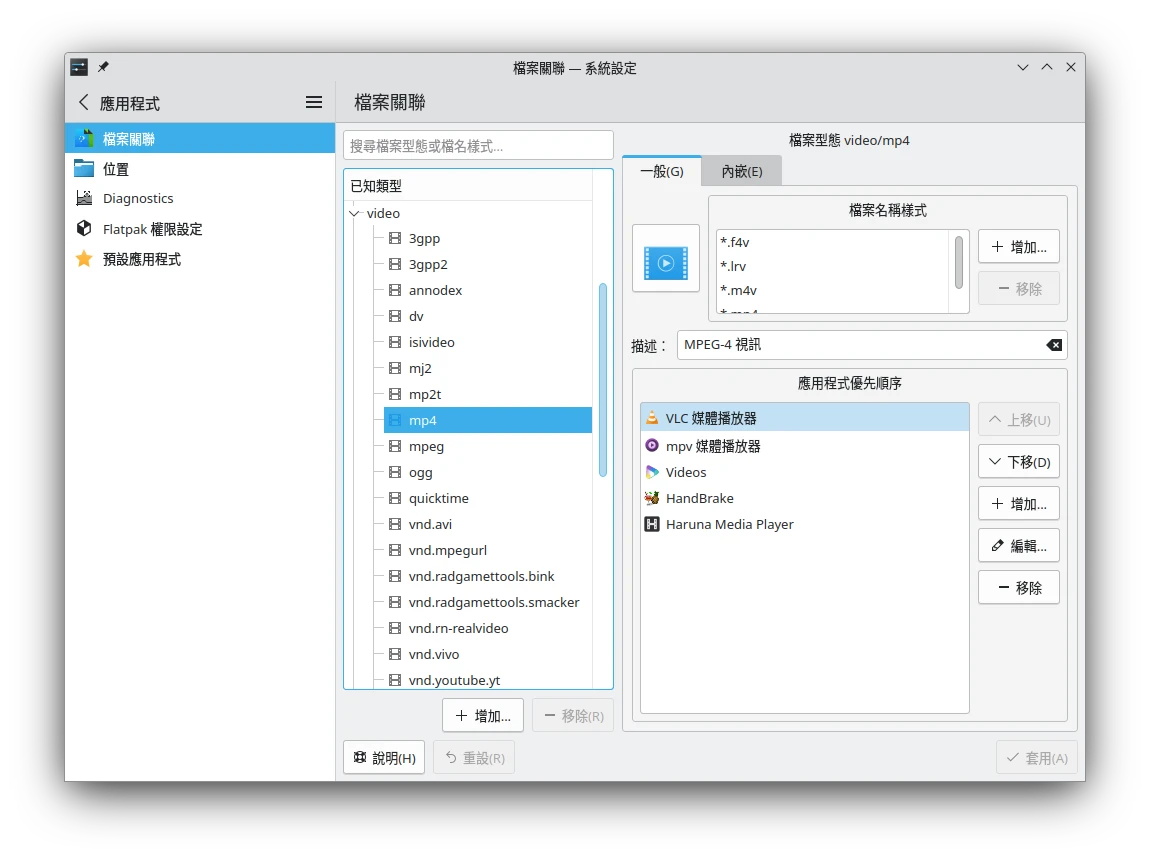Select mpv 媒體播放器 in application list

712,446
